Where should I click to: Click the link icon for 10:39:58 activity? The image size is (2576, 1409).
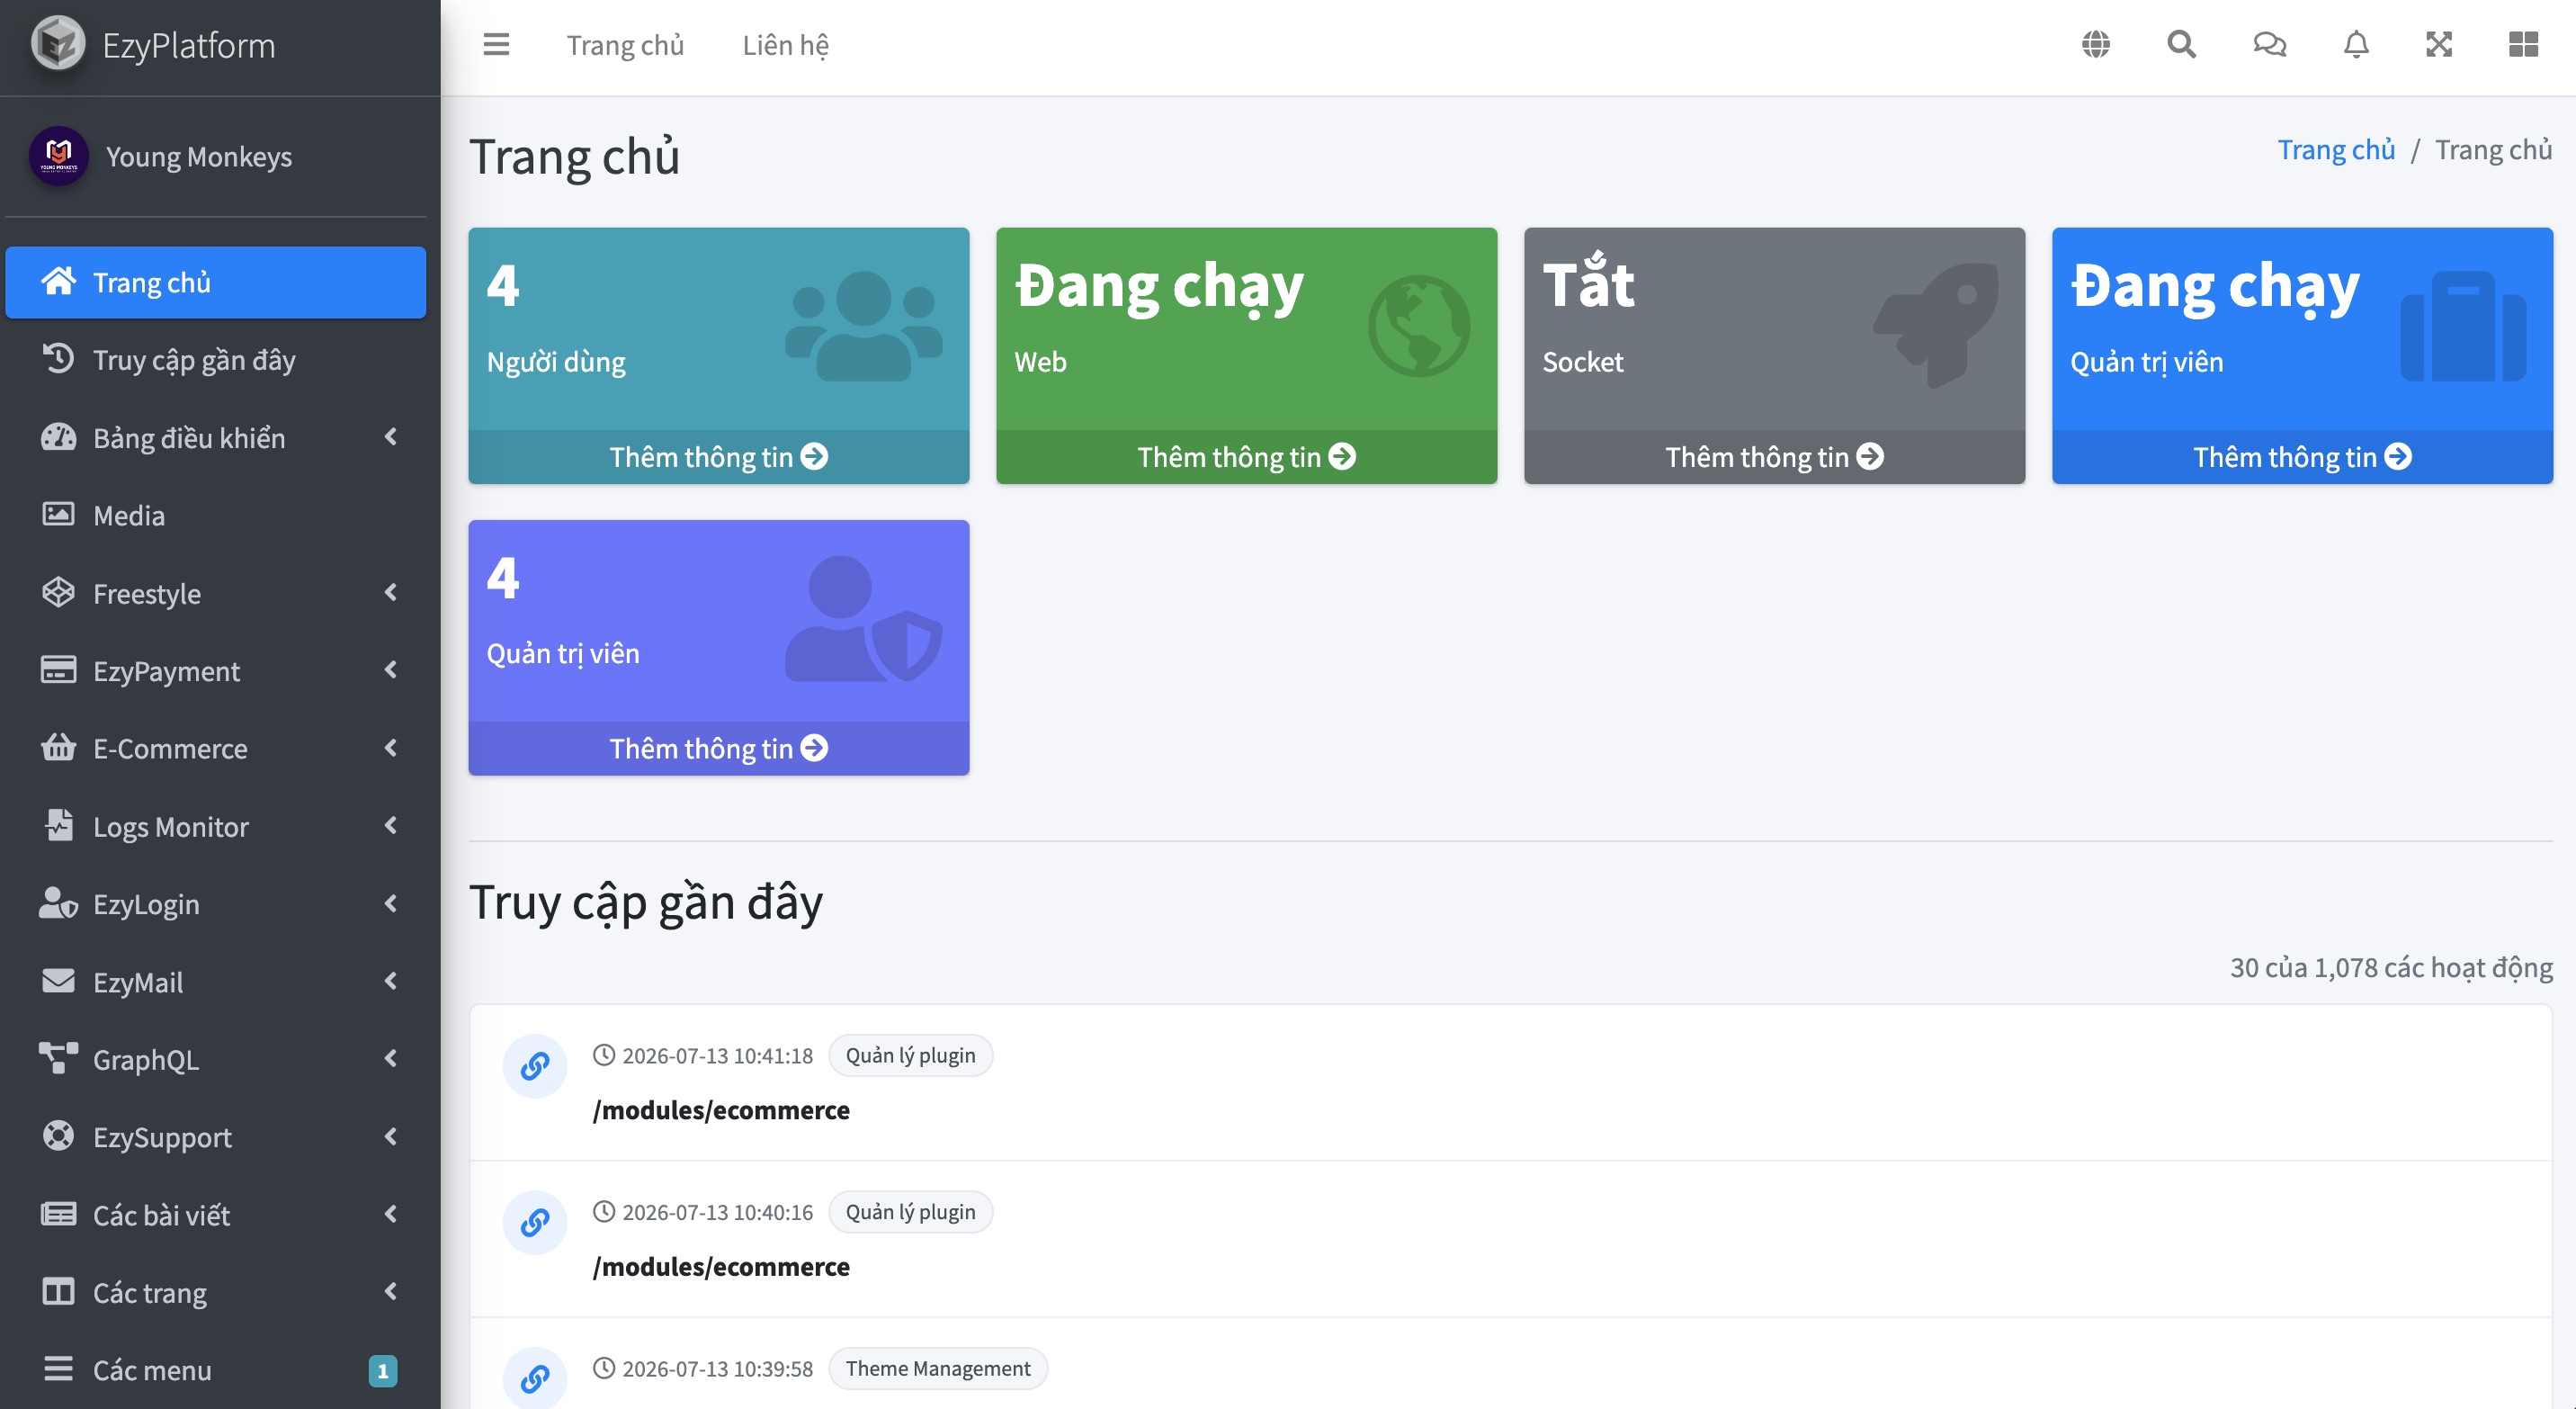pos(535,1379)
